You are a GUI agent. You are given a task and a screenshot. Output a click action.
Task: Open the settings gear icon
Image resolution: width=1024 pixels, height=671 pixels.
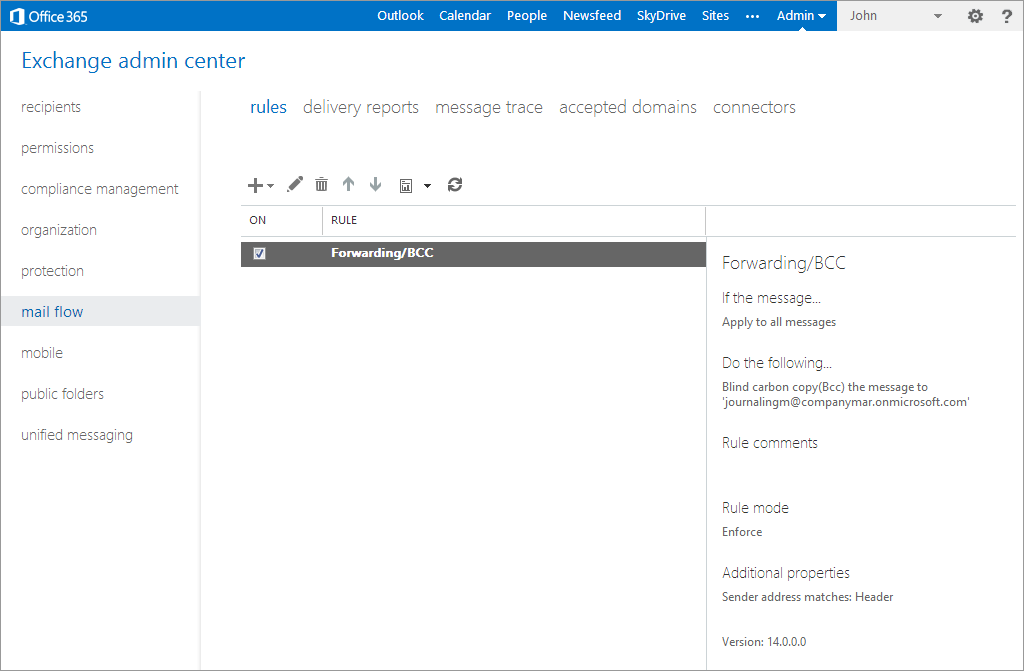pos(975,16)
